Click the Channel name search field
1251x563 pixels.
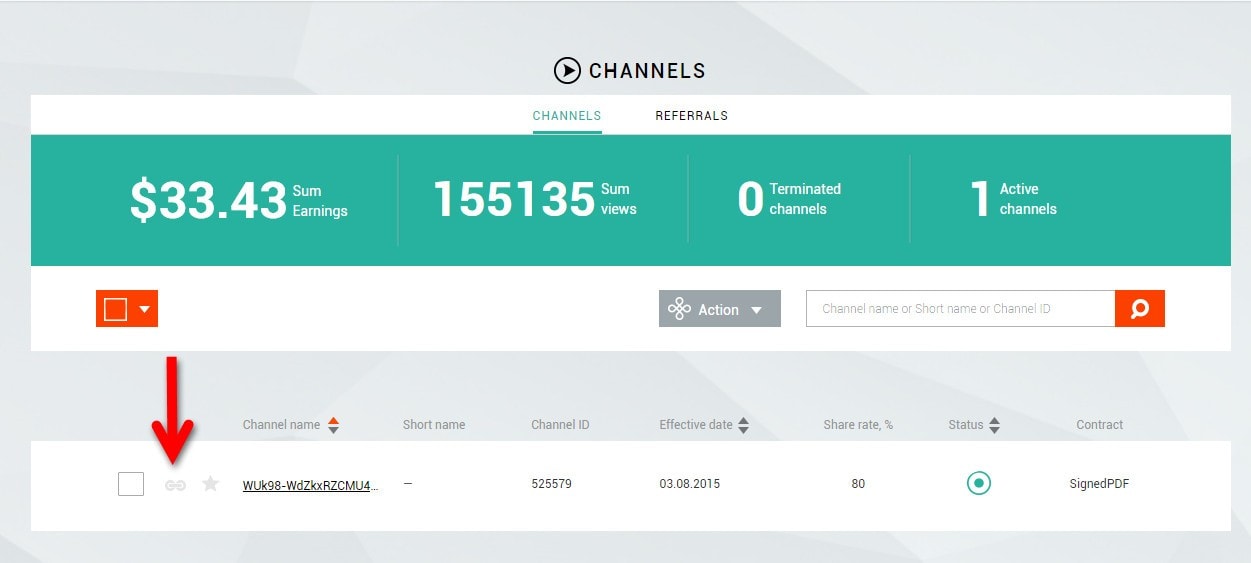[960, 309]
